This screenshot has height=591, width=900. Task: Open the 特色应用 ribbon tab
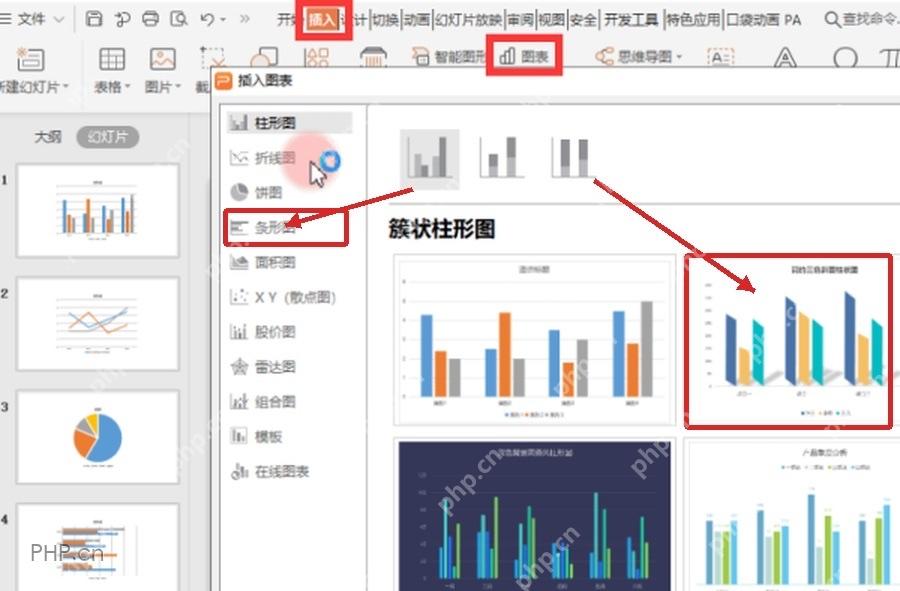[x=693, y=20]
